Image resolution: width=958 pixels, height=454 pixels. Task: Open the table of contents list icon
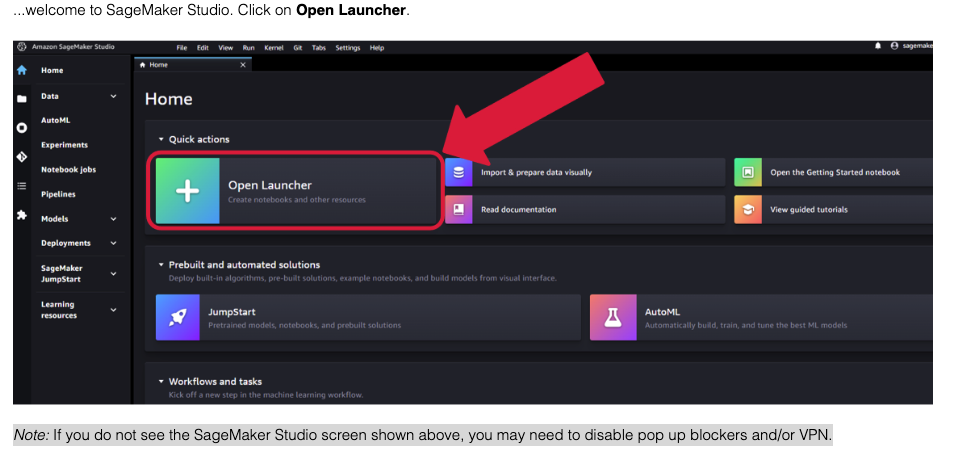coord(21,186)
